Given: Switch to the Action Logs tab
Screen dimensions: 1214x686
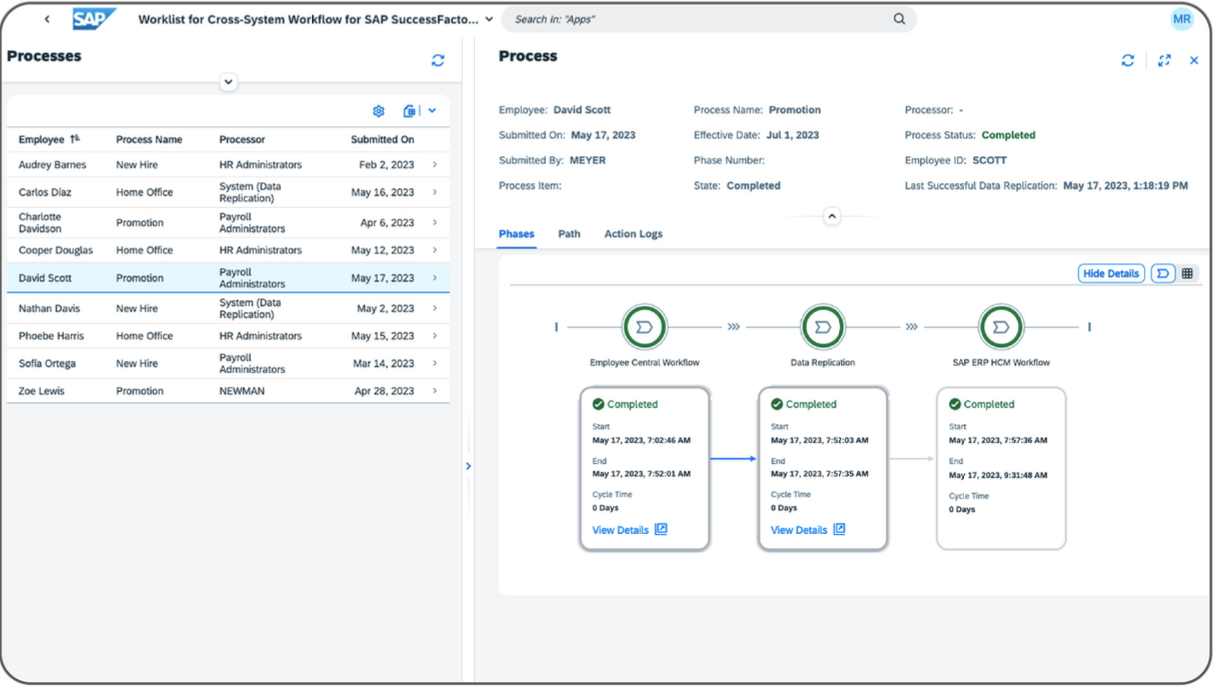Looking at the screenshot, I should (633, 233).
